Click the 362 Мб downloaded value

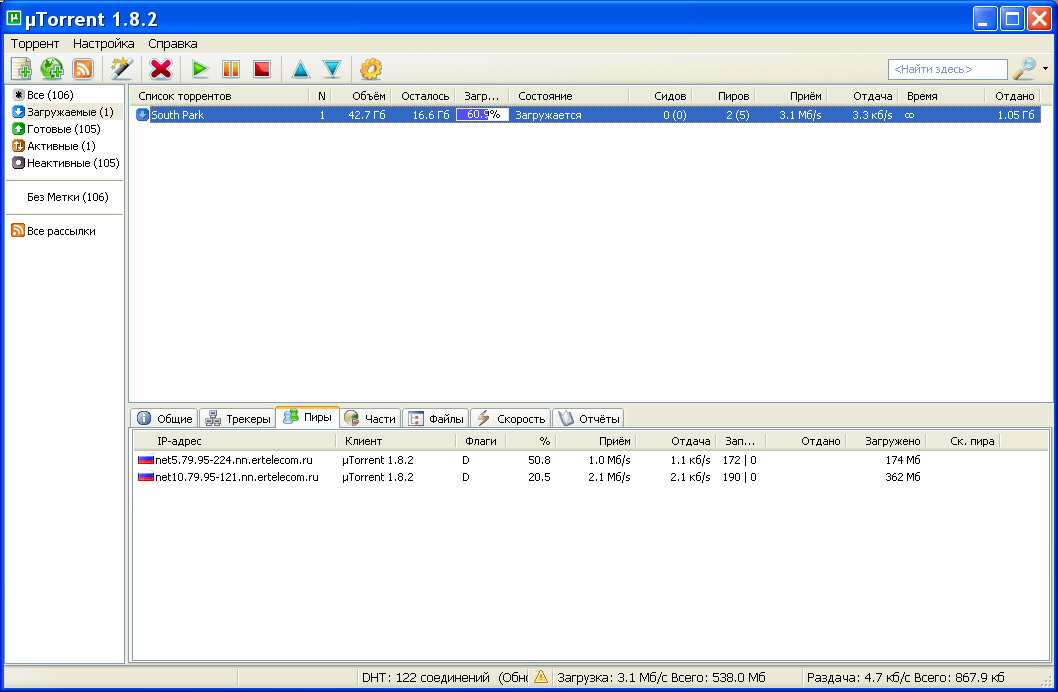tap(903, 477)
